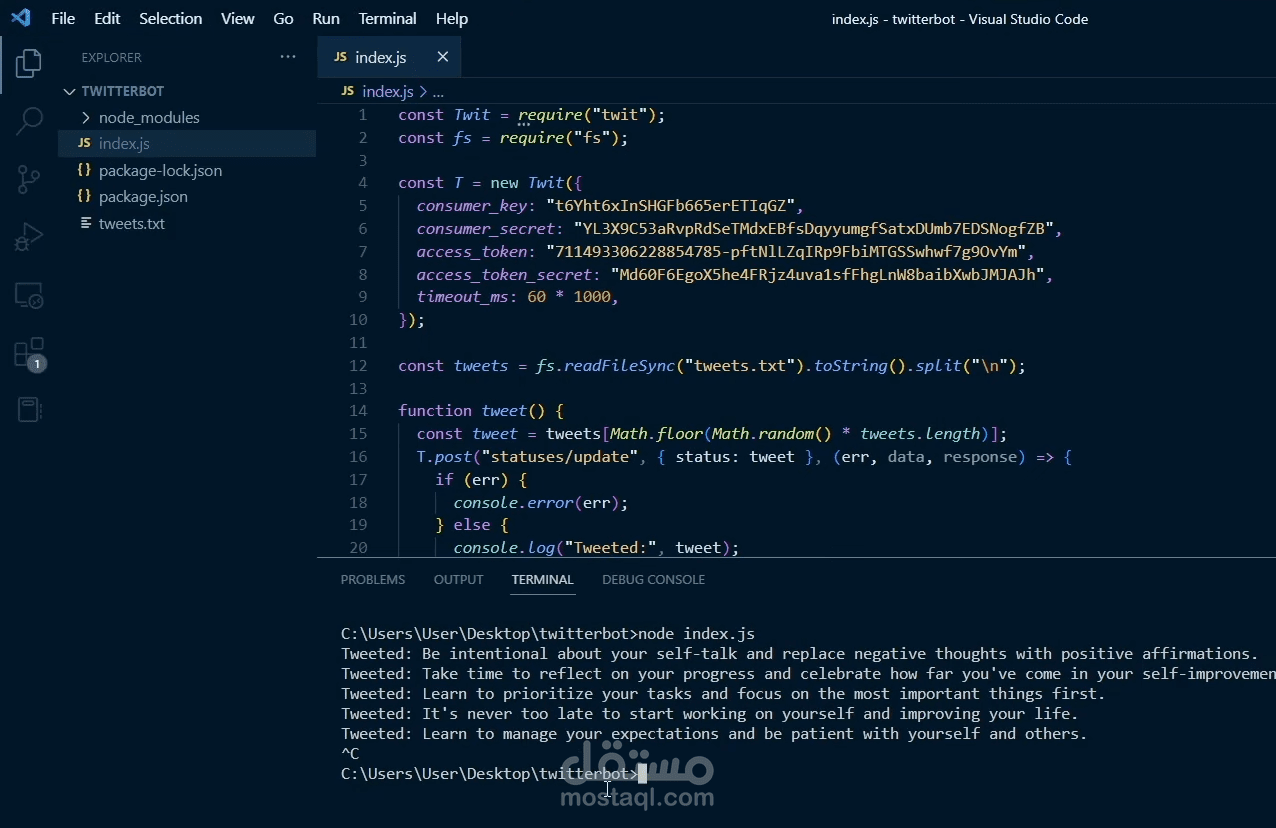Viewport: 1276px width, 828px height.
Task: Click line number 14 in the gutter
Action: (358, 411)
